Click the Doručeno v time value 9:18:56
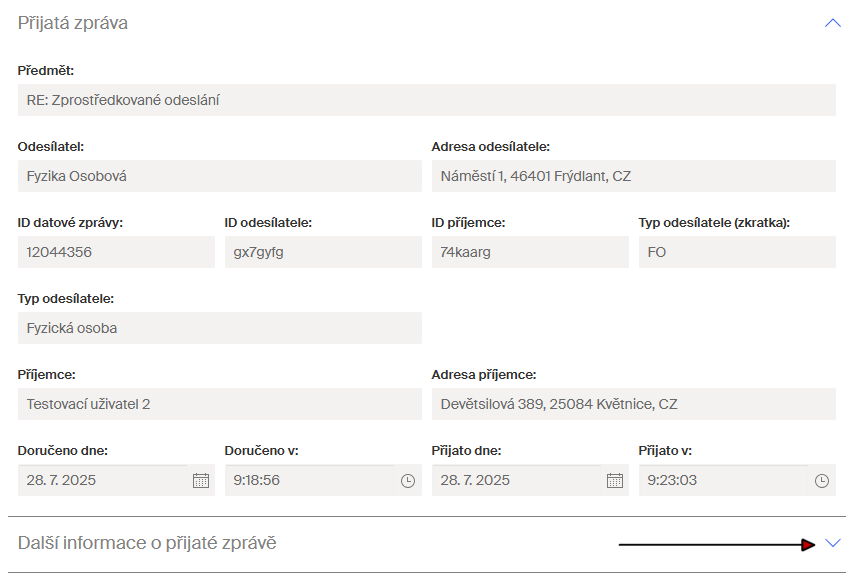Image resolution: width=854 pixels, height=584 pixels. point(257,481)
